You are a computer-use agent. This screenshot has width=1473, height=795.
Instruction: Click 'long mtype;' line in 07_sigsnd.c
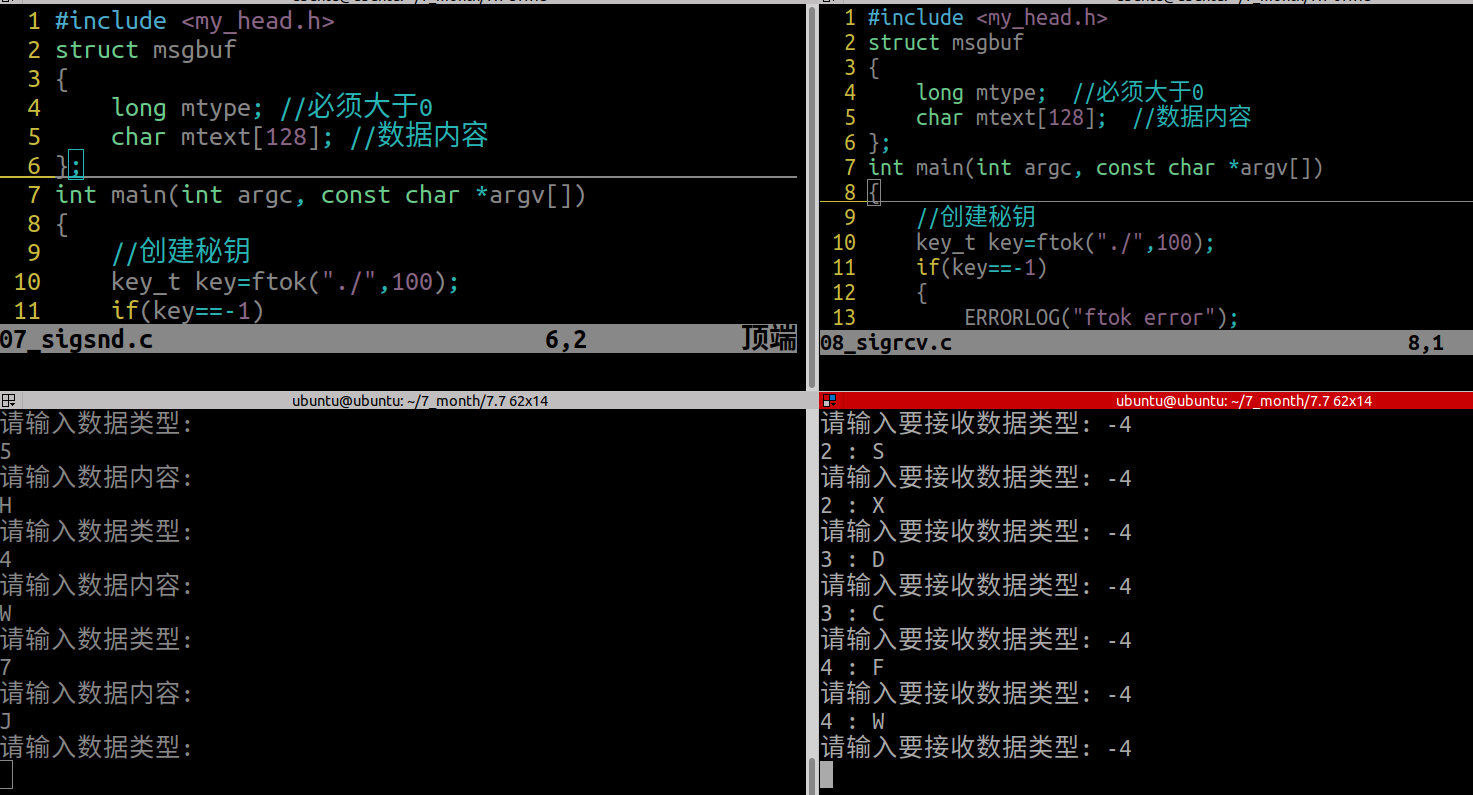[x=188, y=108]
